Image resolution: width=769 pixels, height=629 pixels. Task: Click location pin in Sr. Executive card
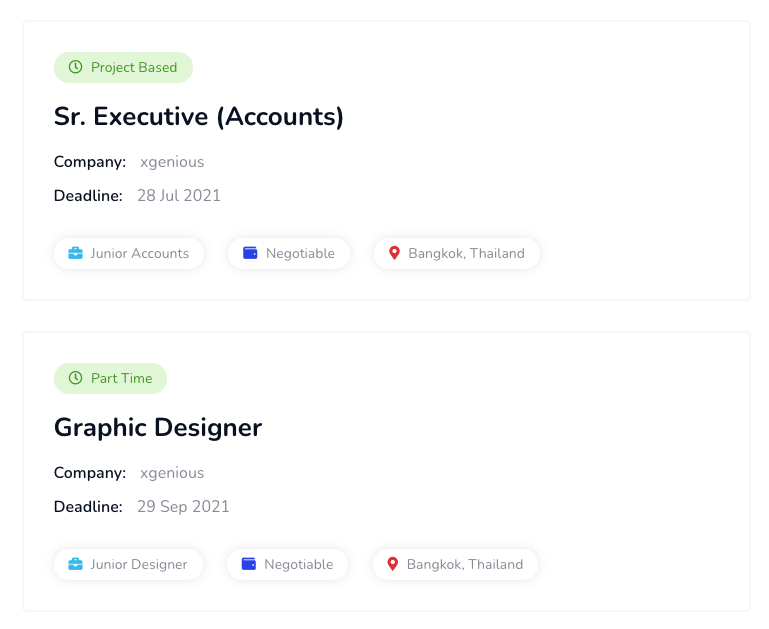point(394,254)
